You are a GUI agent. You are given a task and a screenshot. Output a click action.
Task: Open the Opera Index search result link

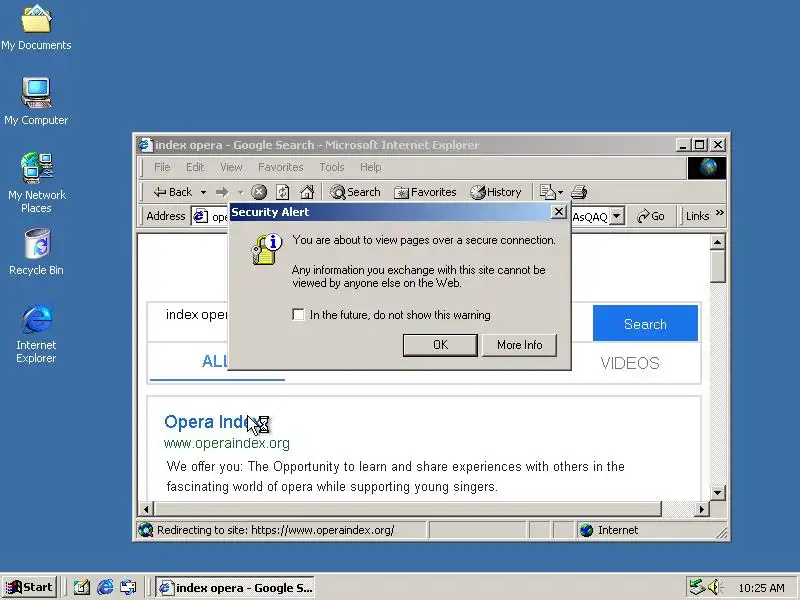click(x=212, y=422)
